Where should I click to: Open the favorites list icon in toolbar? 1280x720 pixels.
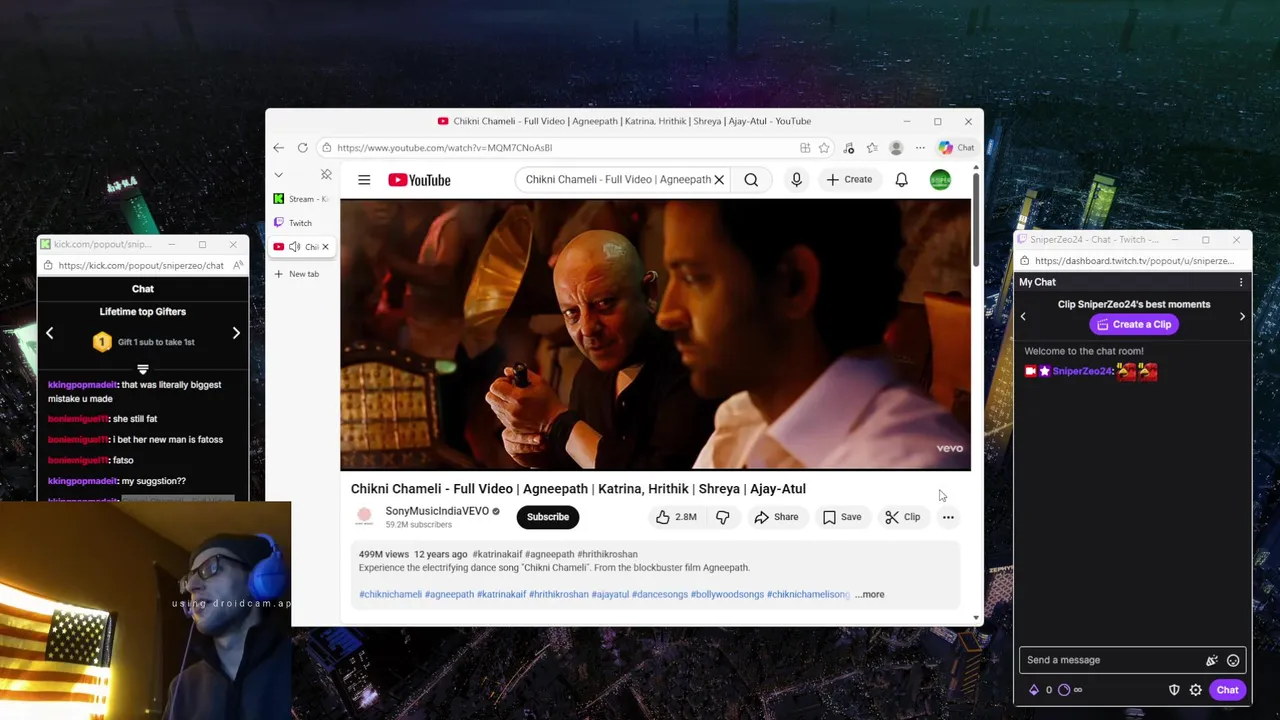(872, 148)
